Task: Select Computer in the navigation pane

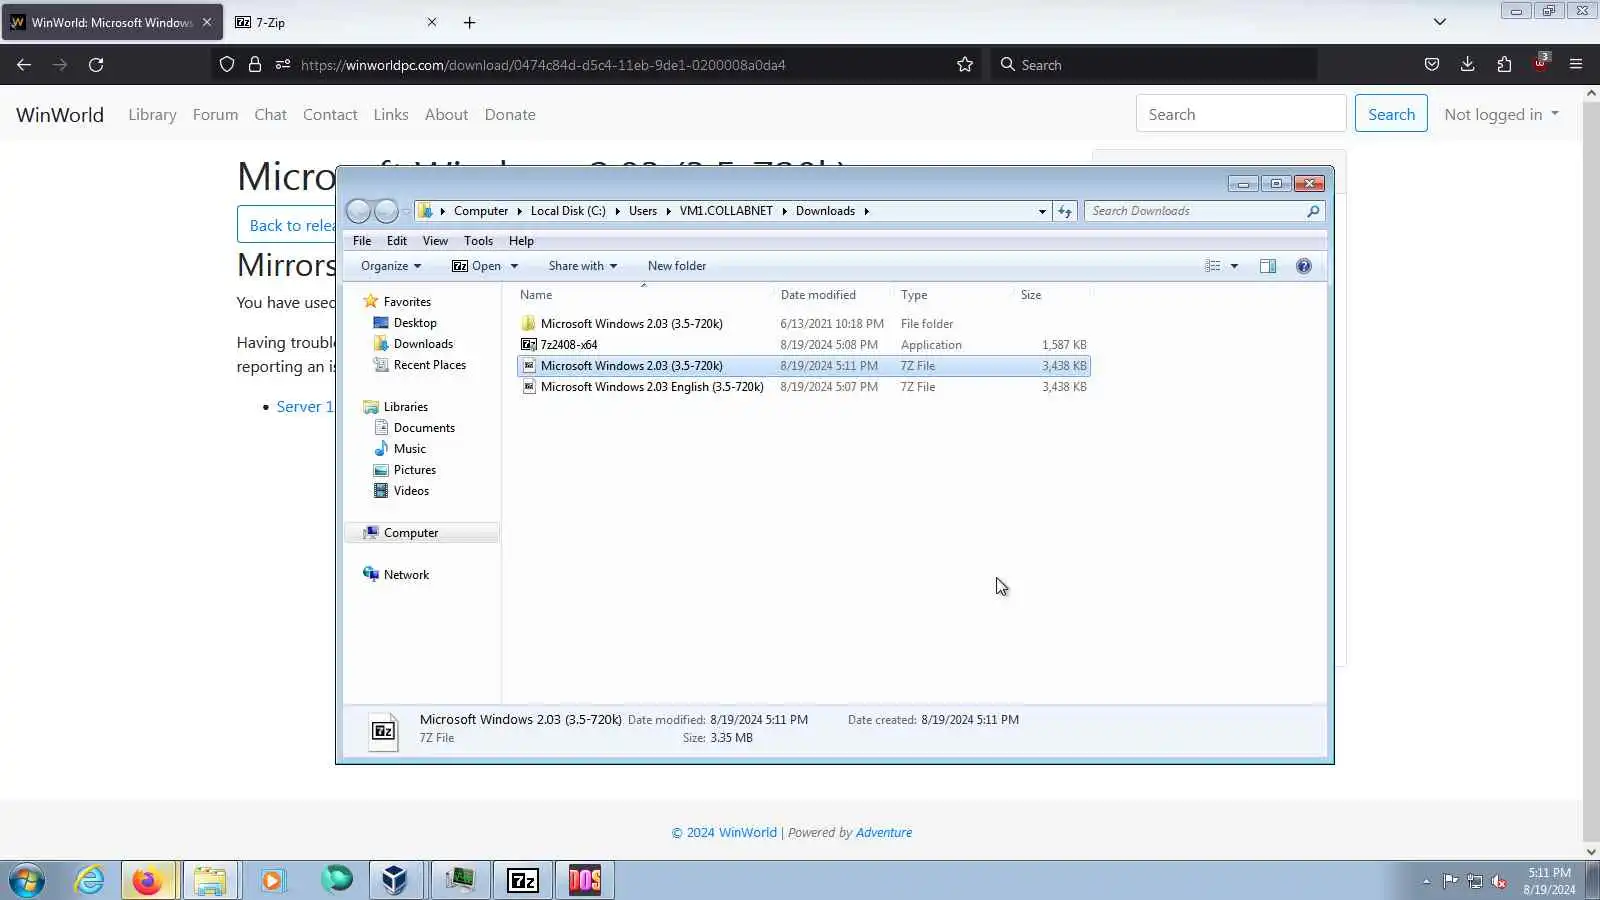Action: [x=411, y=533]
